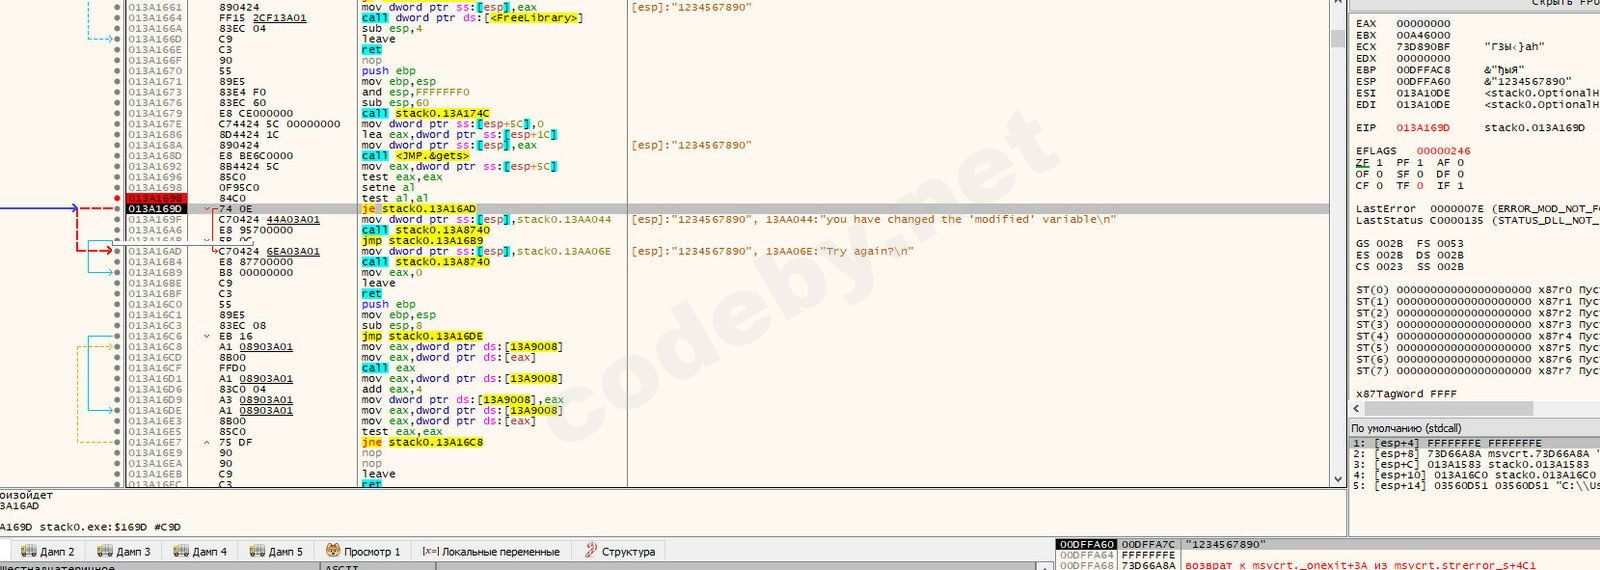Switch to the Дамп 2 tab

click(48, 551)
